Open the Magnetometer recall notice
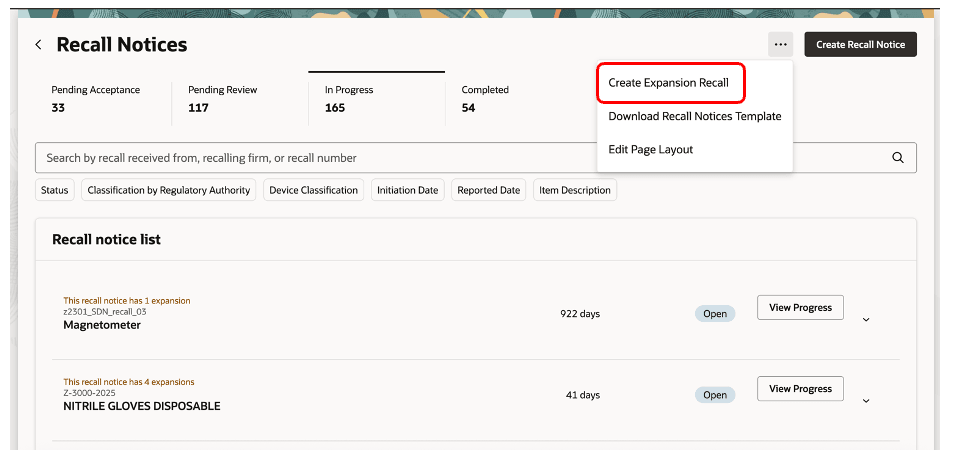The height and width of the screenshot is (458, 955). (x=102, y=325)
